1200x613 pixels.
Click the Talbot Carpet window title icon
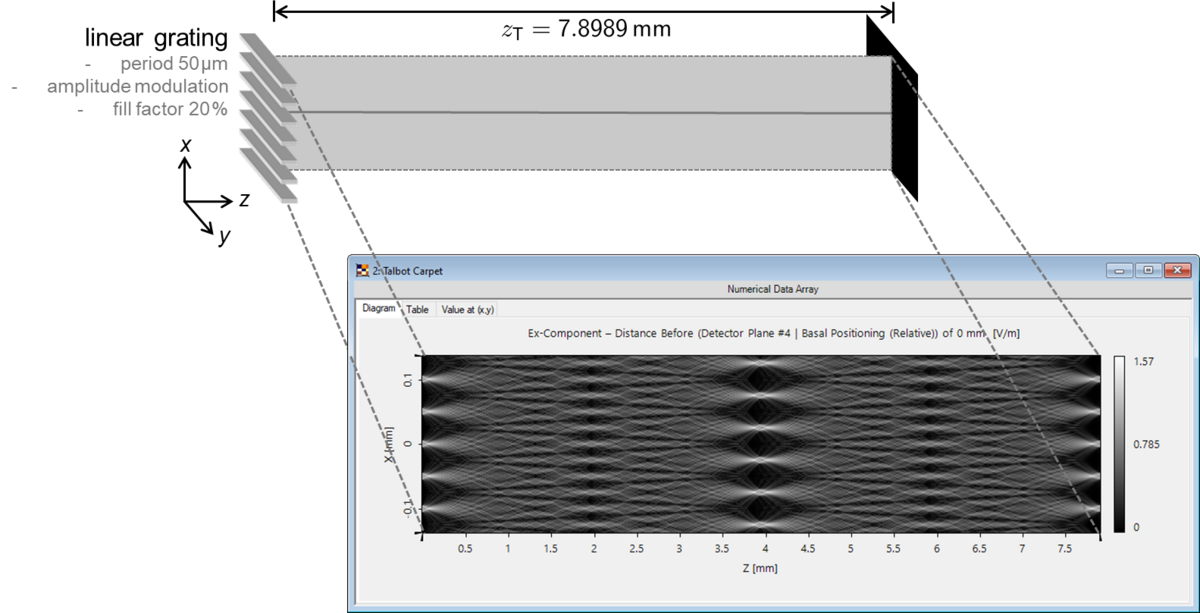pyautogui.click(x=362, y=270)
